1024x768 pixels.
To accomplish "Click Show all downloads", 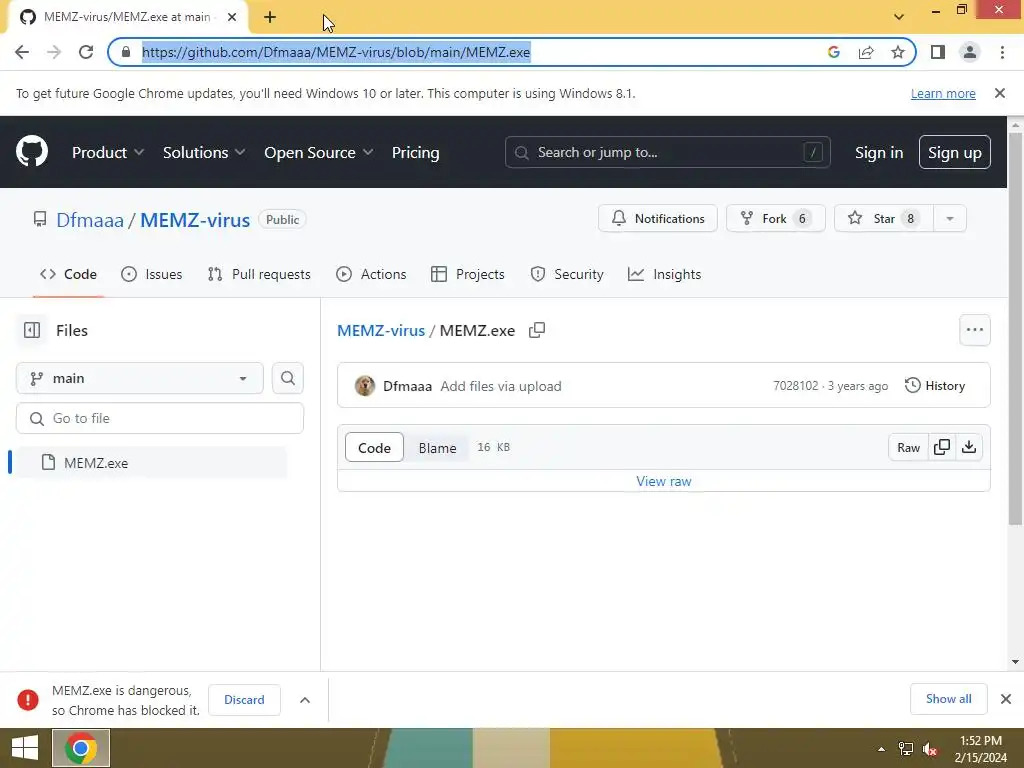I will (948, 699).
